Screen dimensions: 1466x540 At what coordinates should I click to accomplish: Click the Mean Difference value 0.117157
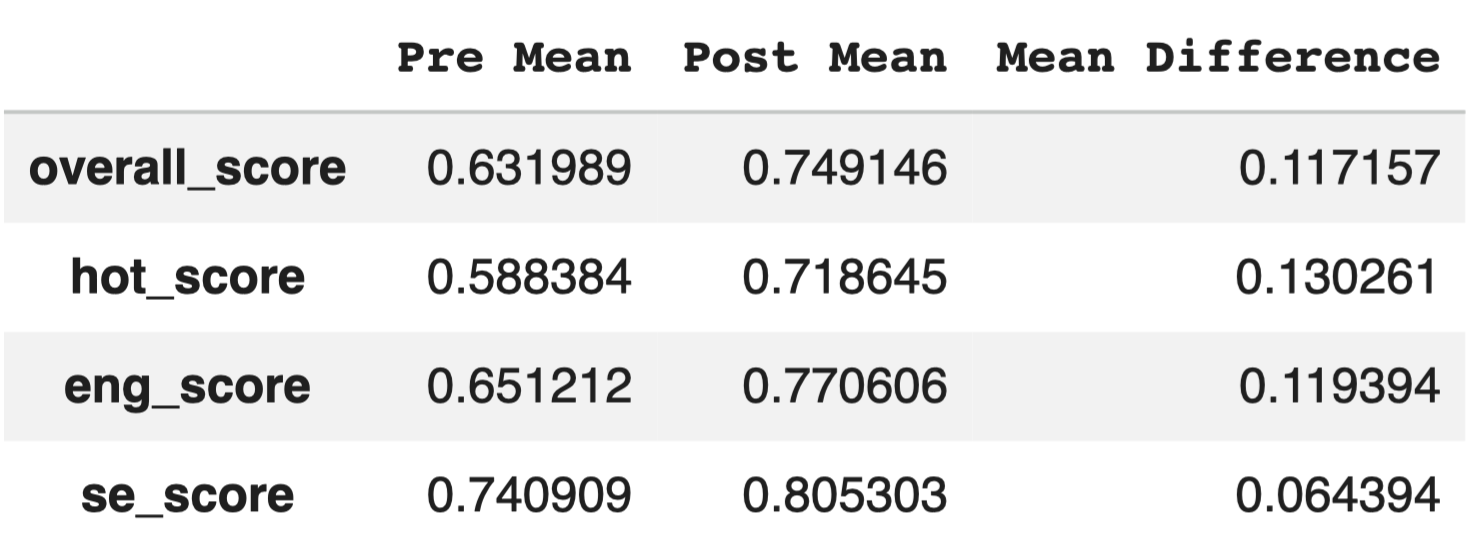[x=1339, y=168]
